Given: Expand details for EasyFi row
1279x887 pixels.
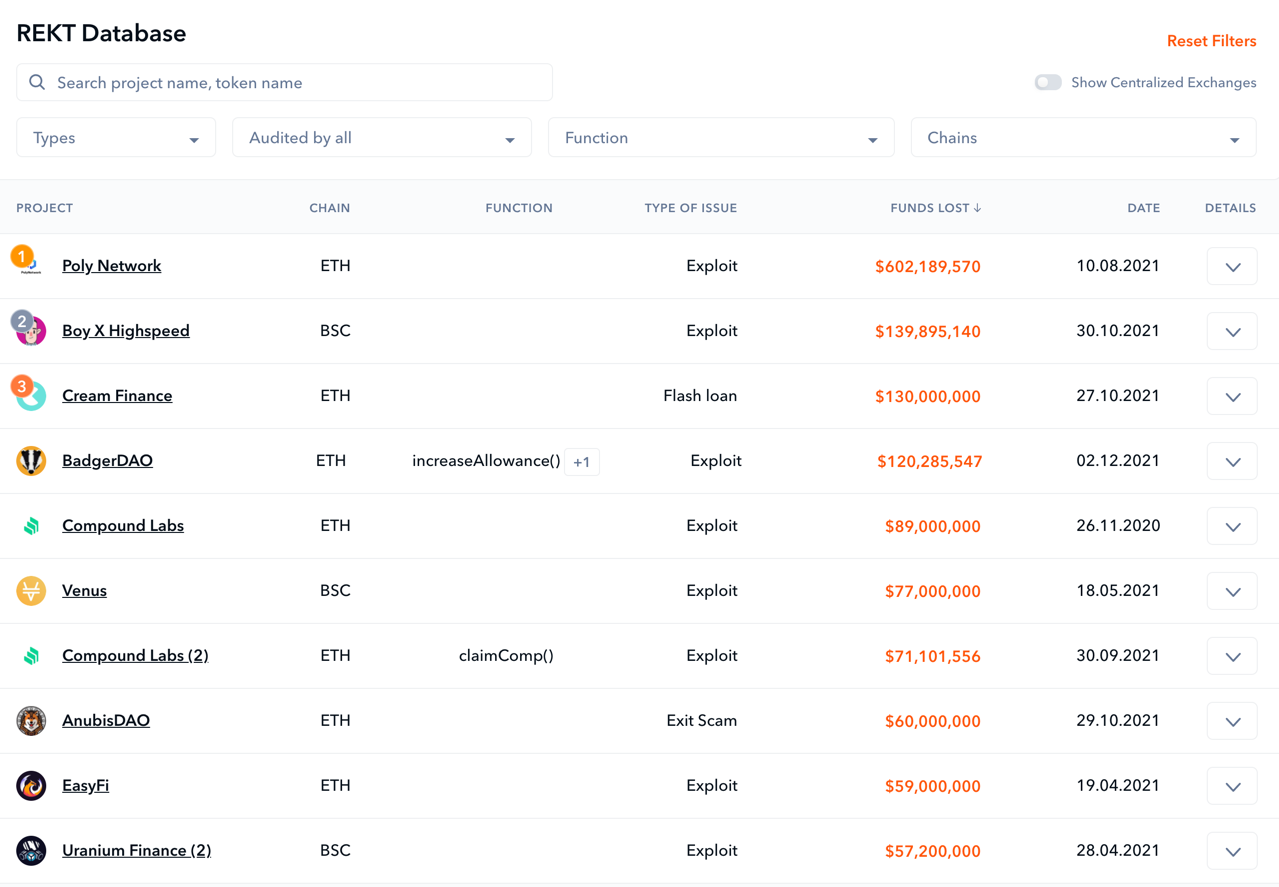Looking at the screenshot, I should click(1232, 787).
